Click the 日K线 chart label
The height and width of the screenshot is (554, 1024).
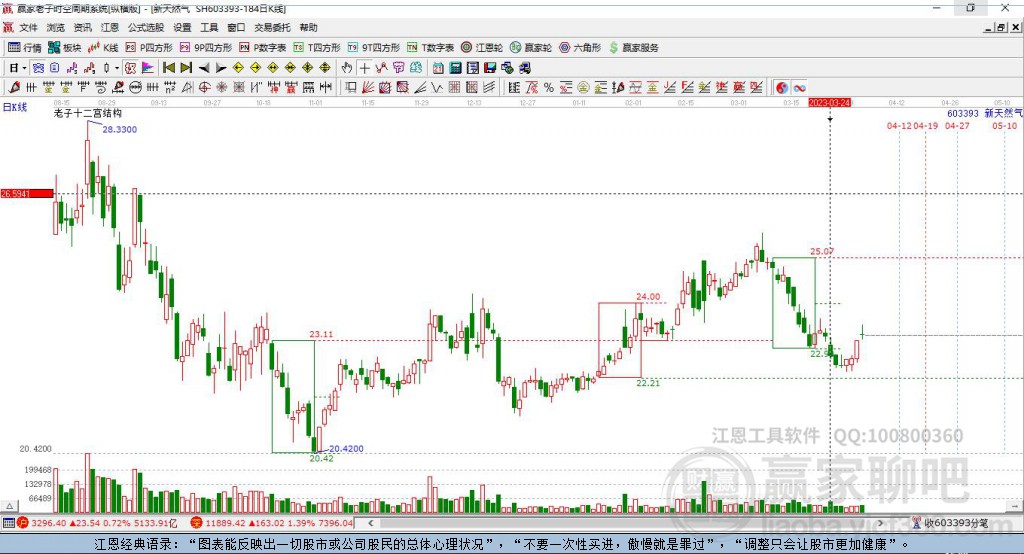click(15, 107)
